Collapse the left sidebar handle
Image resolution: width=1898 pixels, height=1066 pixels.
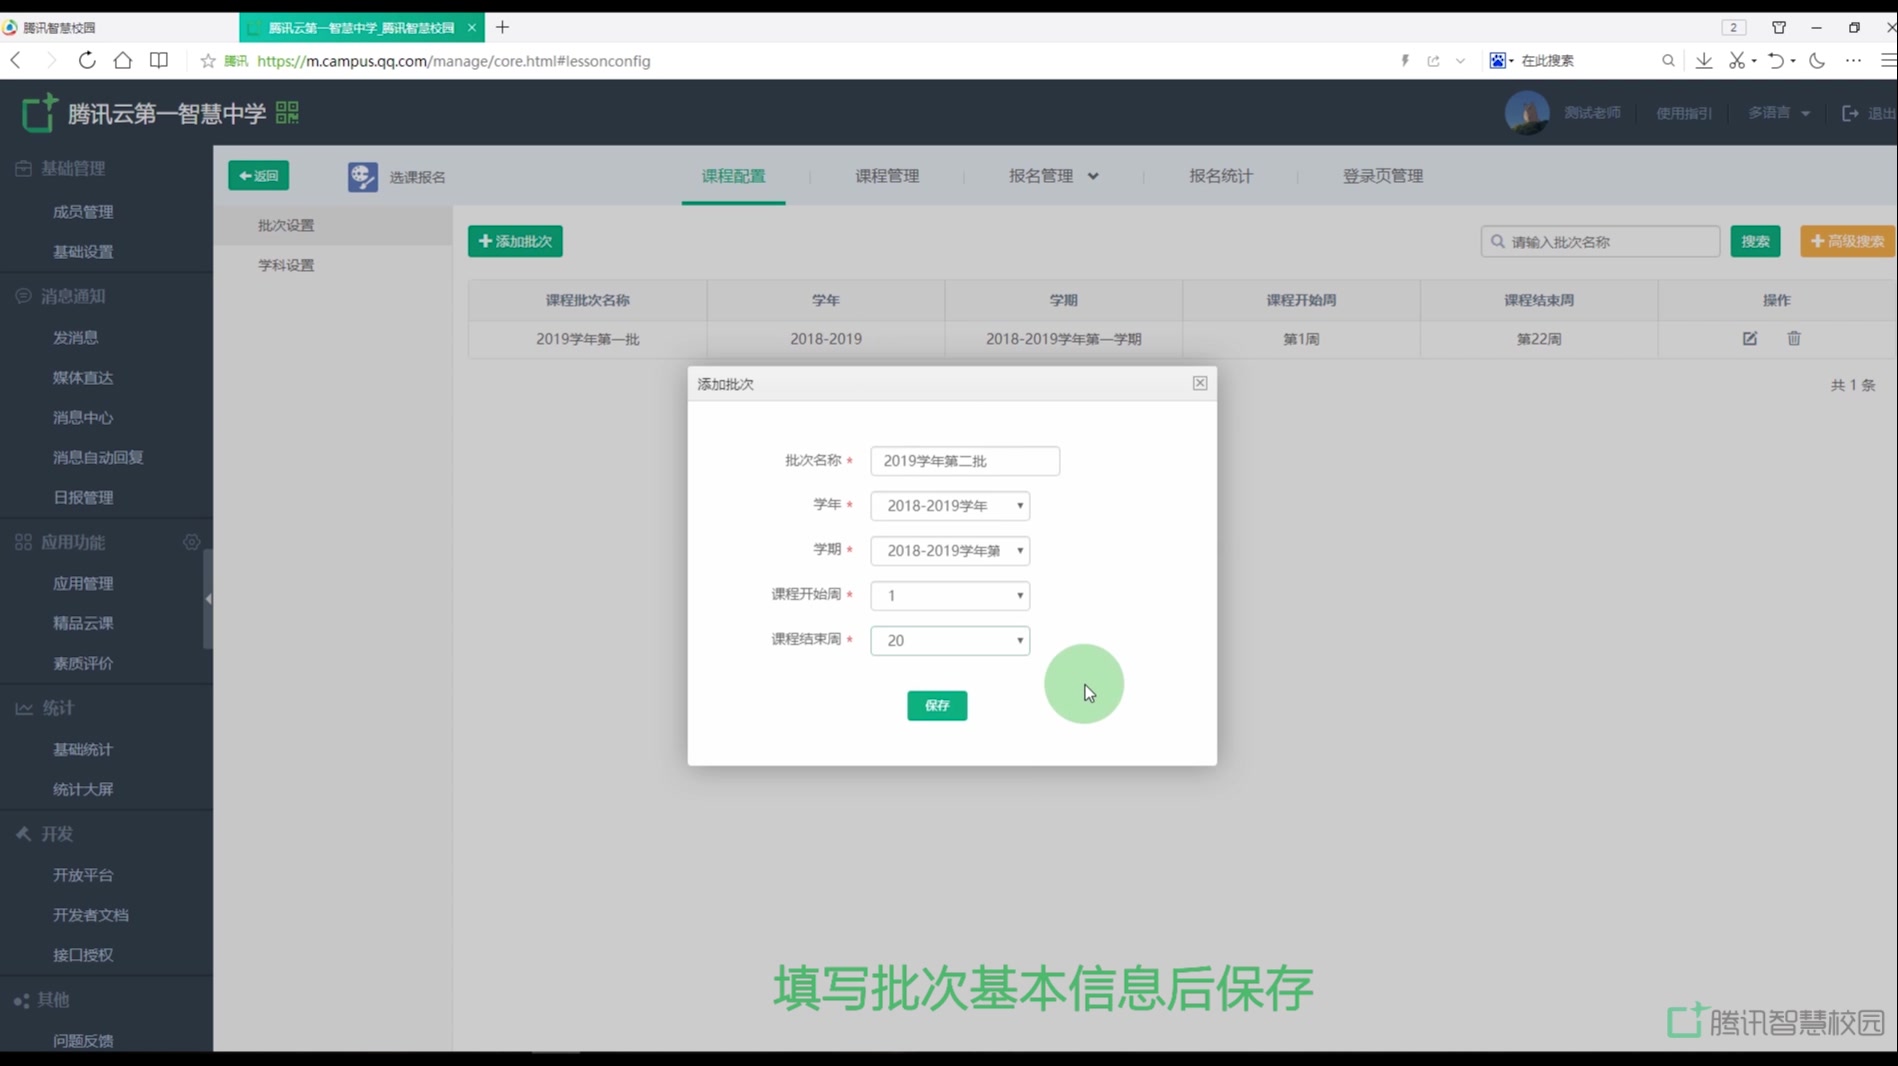208,599
